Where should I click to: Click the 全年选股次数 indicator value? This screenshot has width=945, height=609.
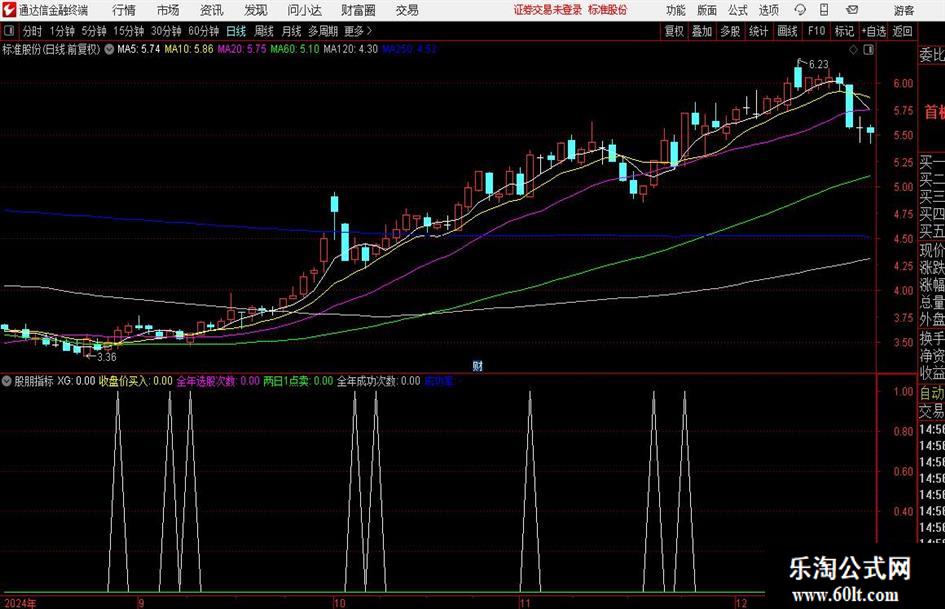(218, 381)
